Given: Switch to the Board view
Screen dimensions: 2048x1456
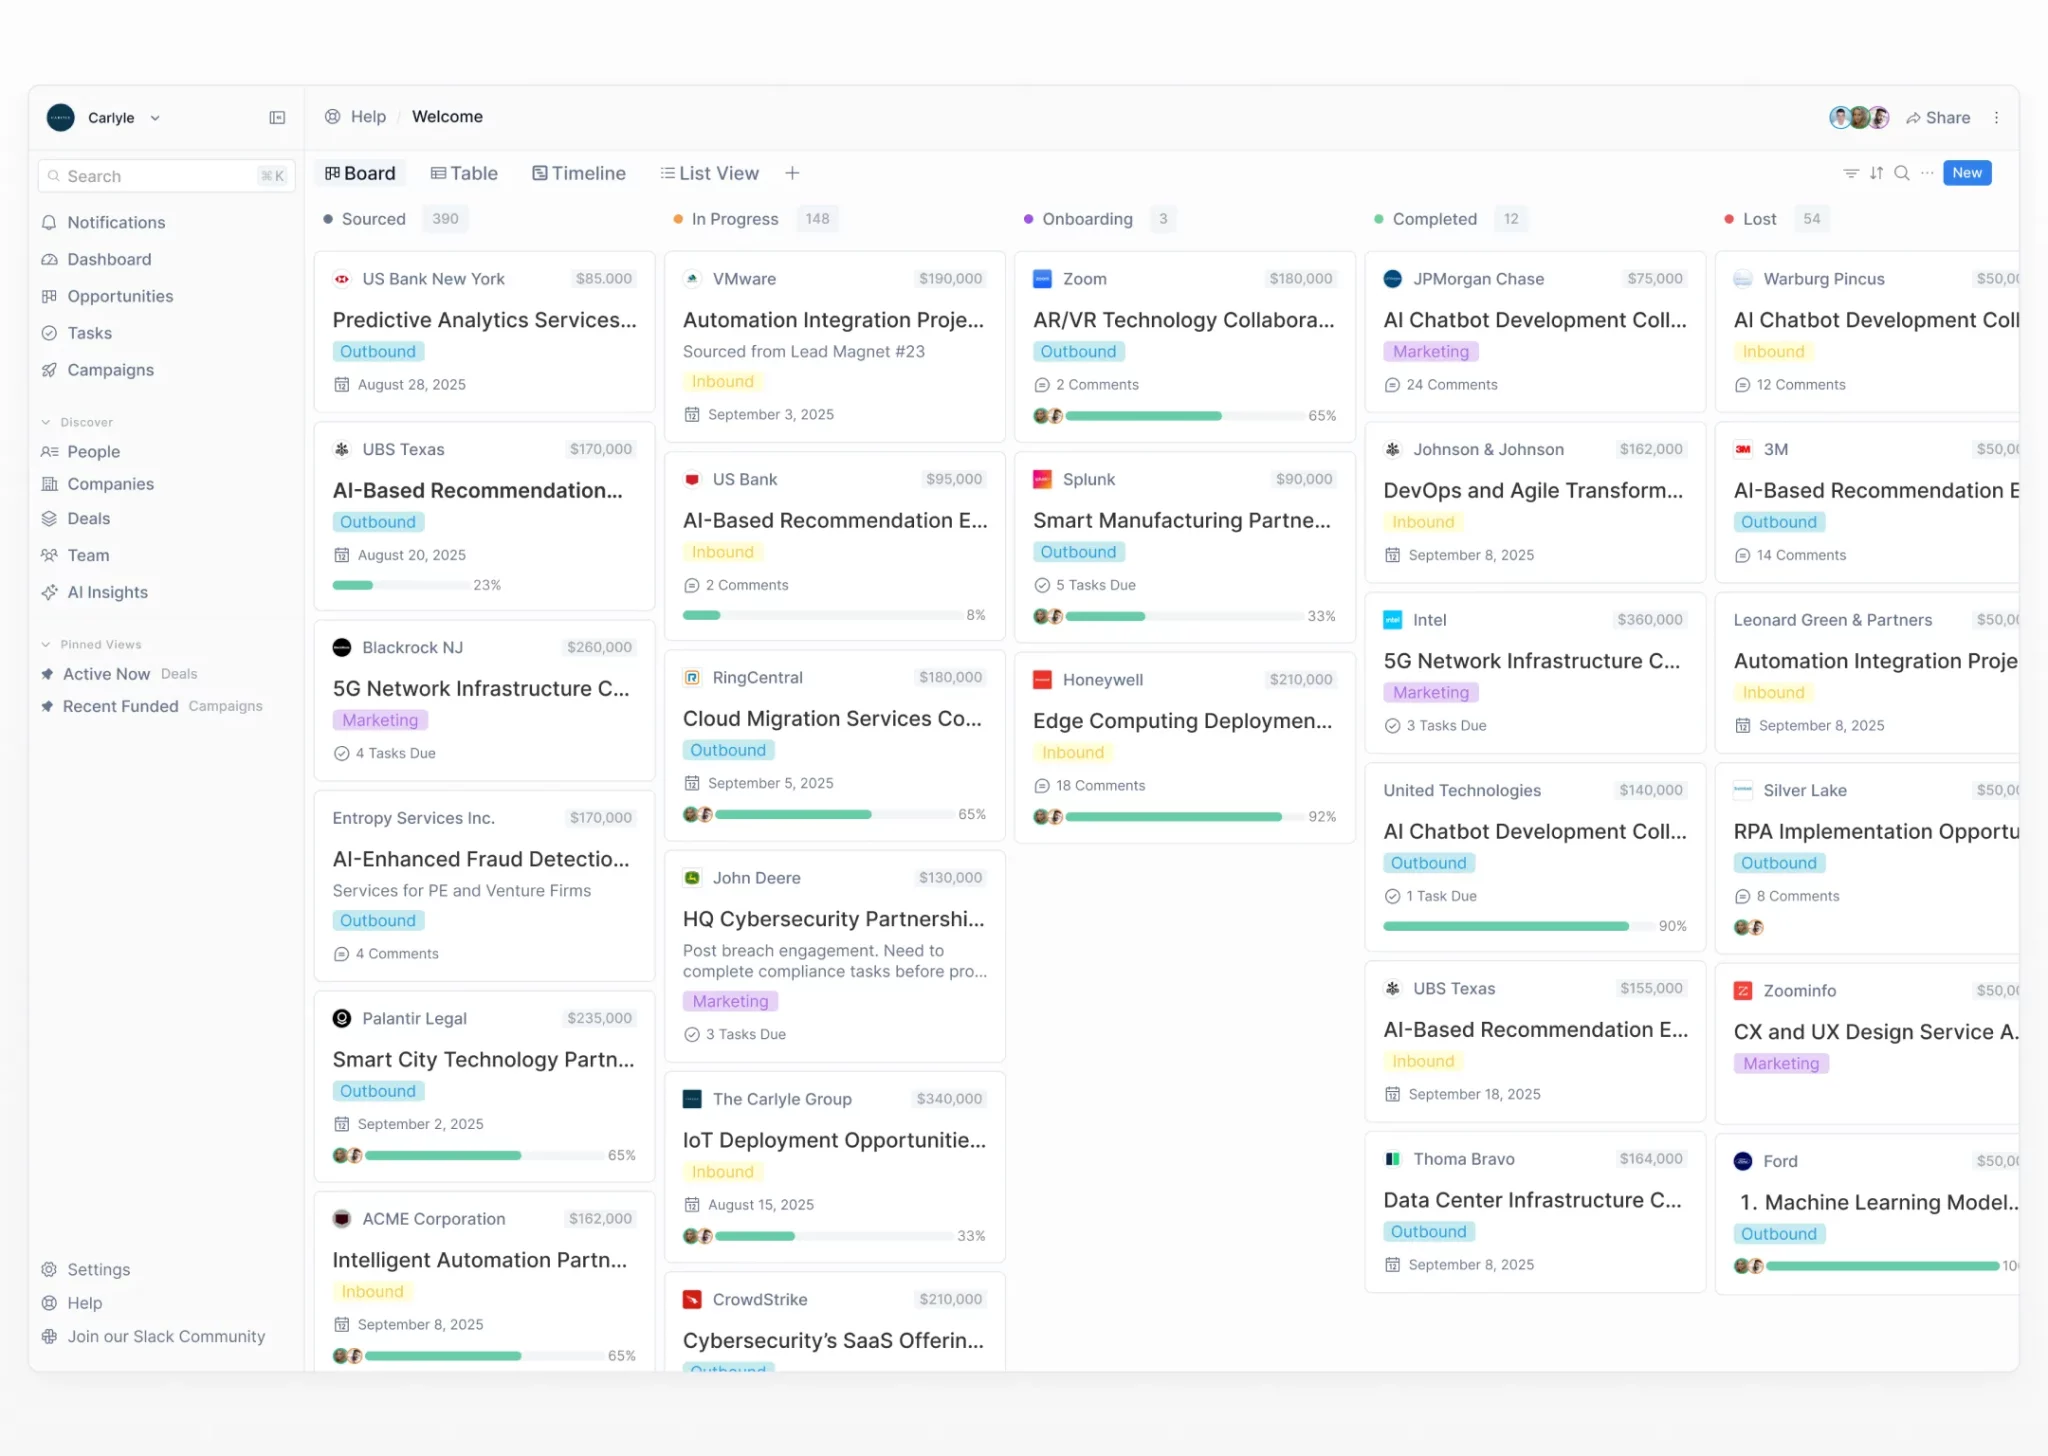Looking at the screenshot, I should (359, 172).
